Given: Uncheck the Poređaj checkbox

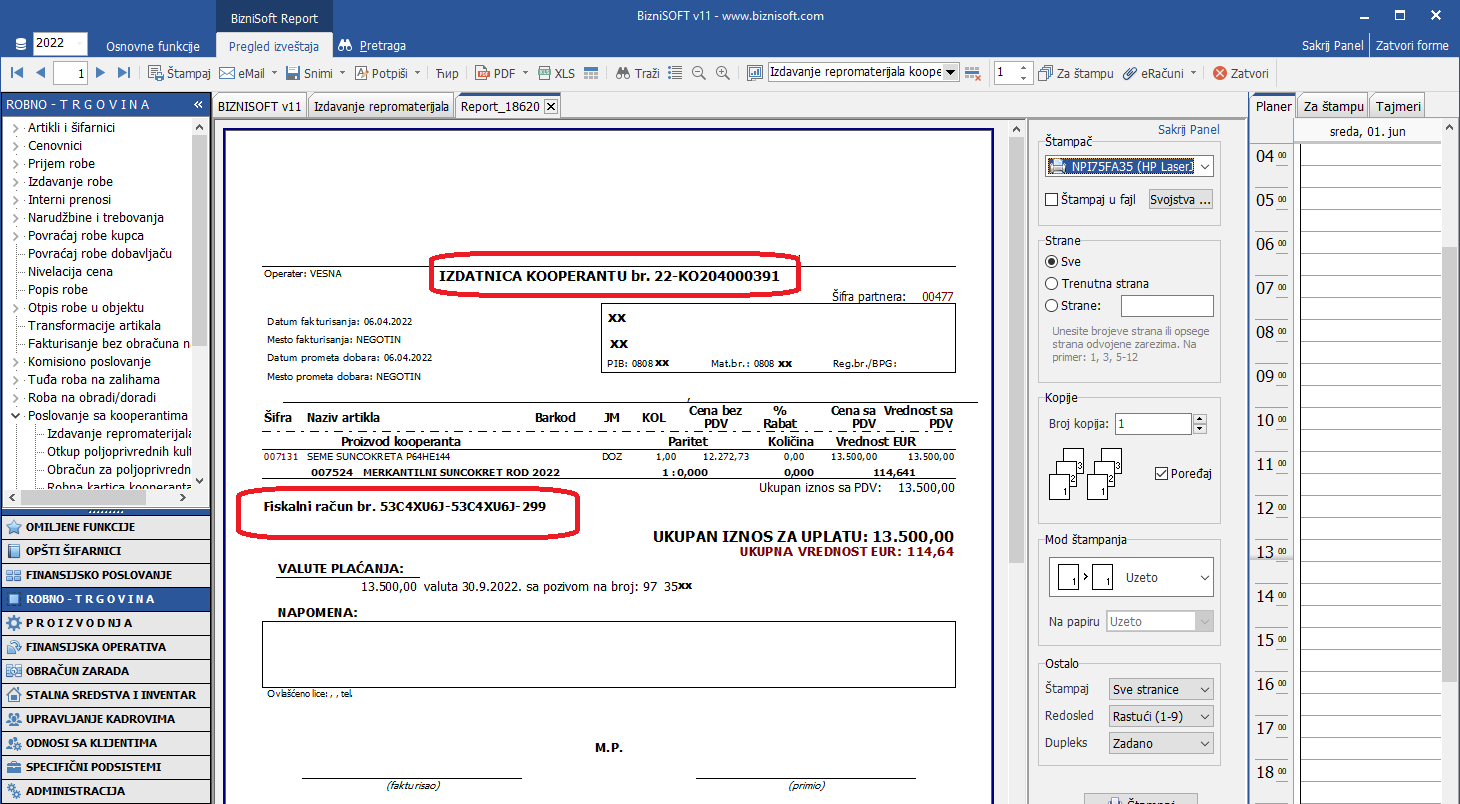Looking at the screenshot, I should pyautogui.click(x=1161, y=473).
